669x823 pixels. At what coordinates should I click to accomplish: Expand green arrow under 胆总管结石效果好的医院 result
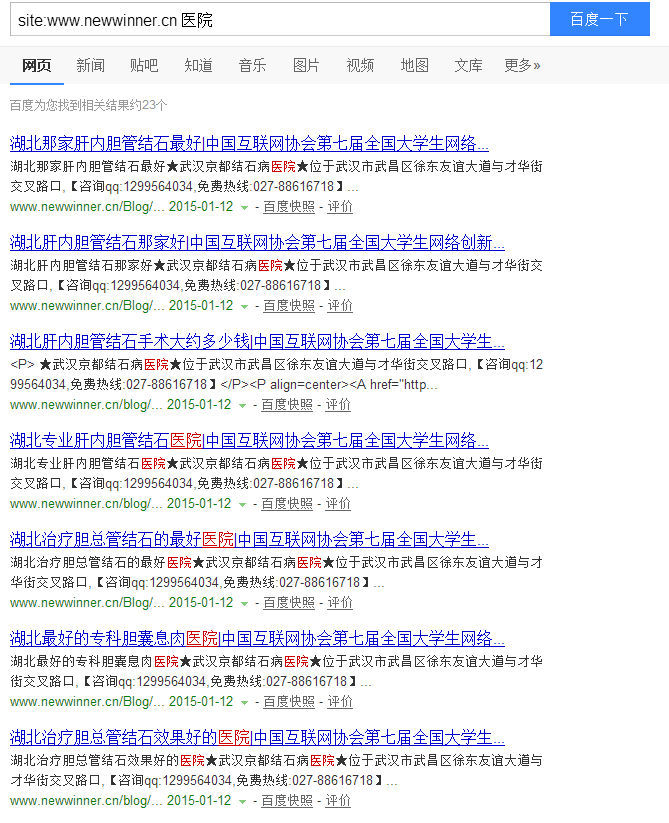click(242, 802)
